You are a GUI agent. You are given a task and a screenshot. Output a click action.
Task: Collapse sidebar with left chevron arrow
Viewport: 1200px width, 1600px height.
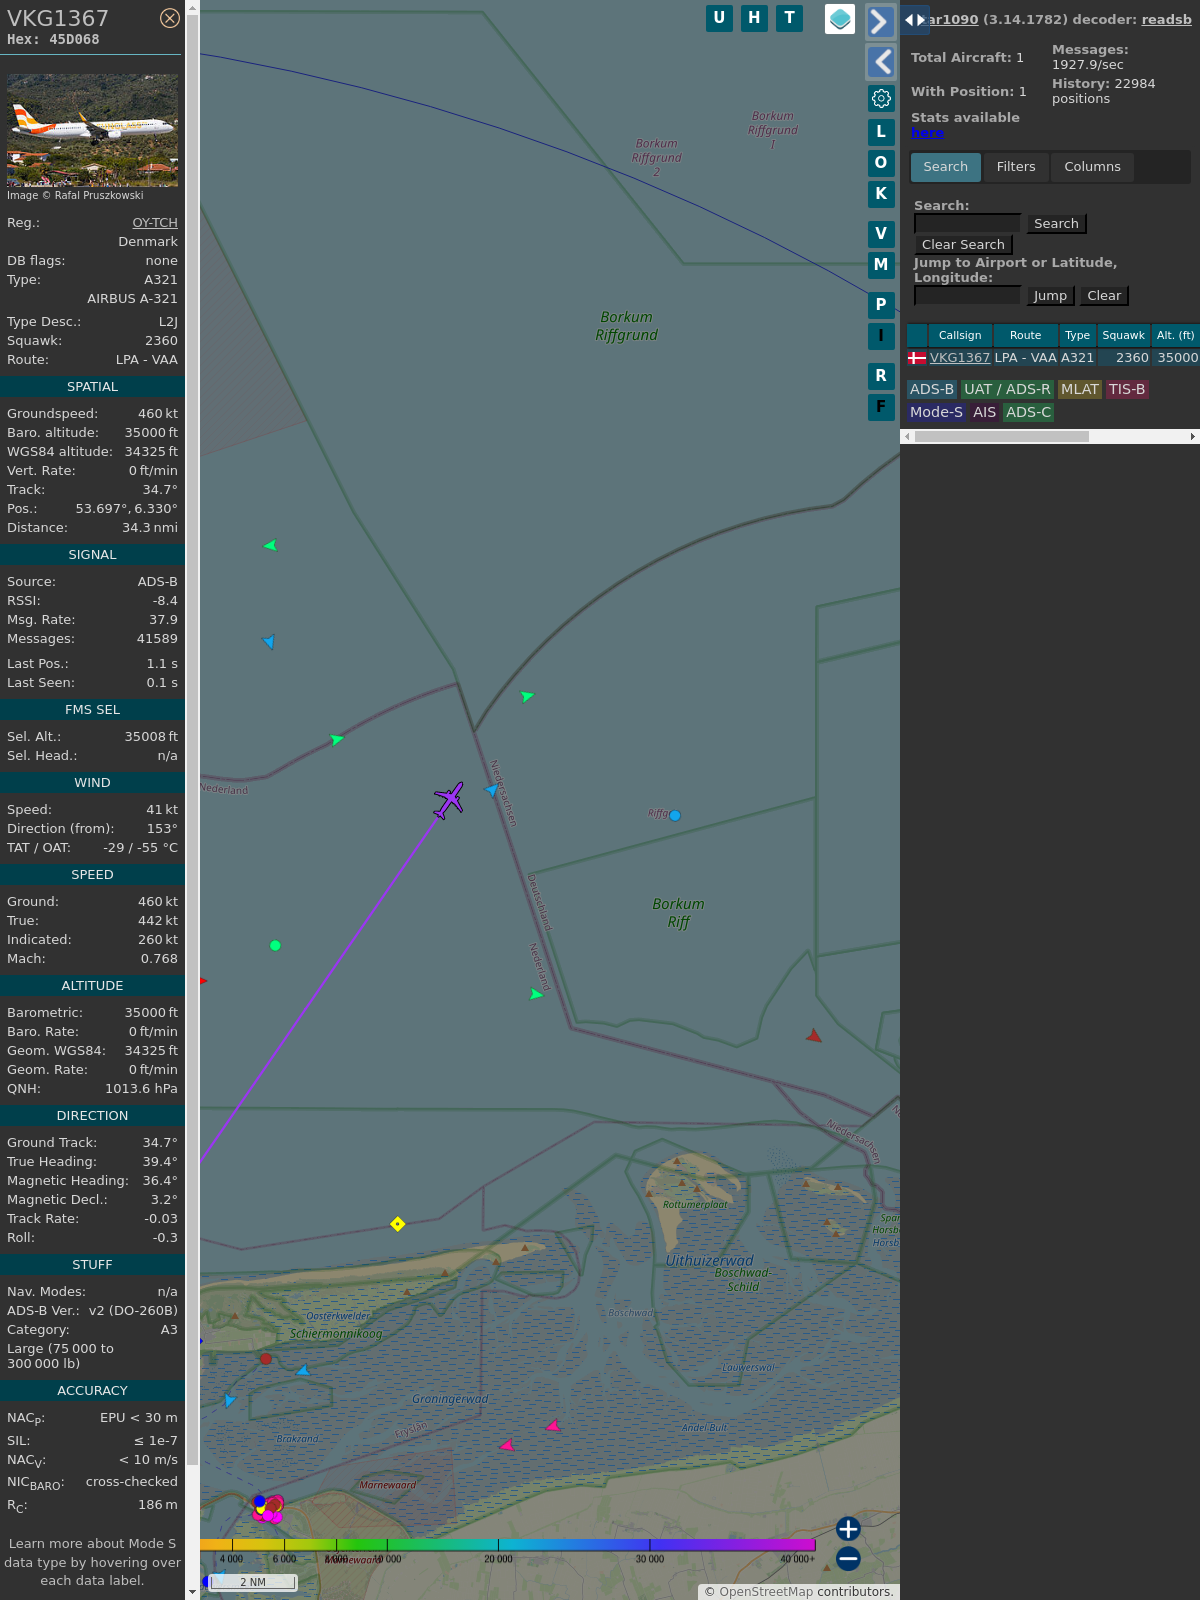(x=880, y=62)
